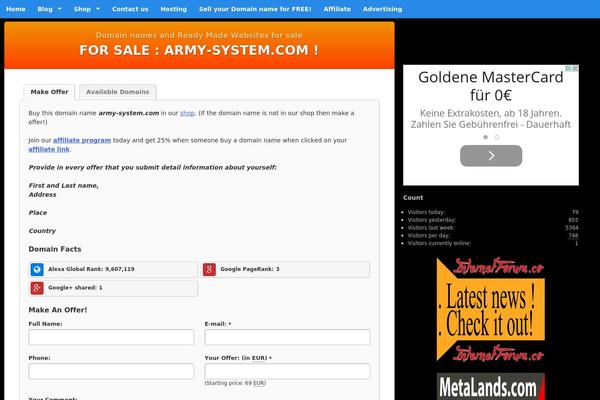Open the MetaLands.com banner
600x400 pixels.
(491, 387)
